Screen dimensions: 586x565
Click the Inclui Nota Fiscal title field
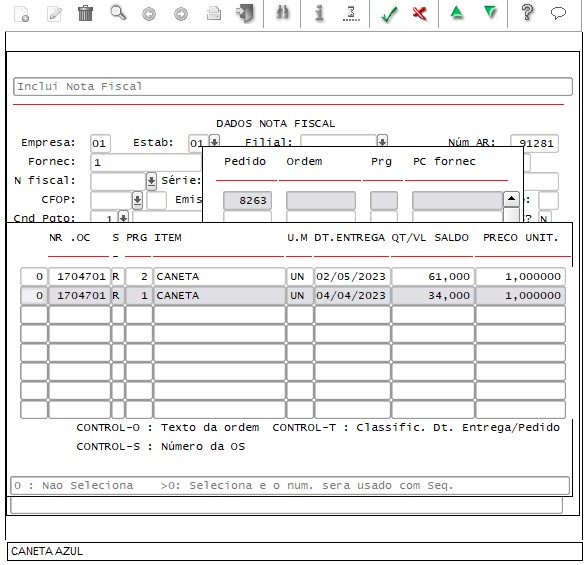293,87
